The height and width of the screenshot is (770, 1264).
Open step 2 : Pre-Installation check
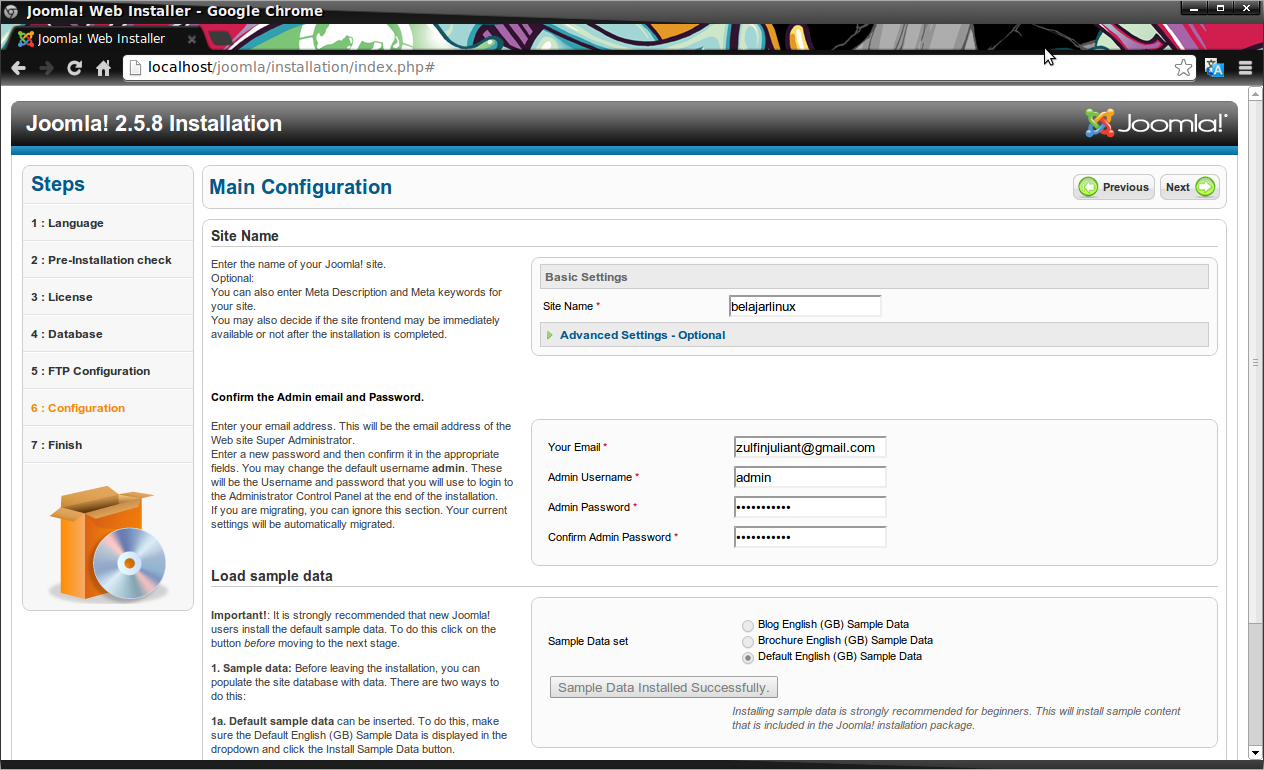(x=108, y=260)
